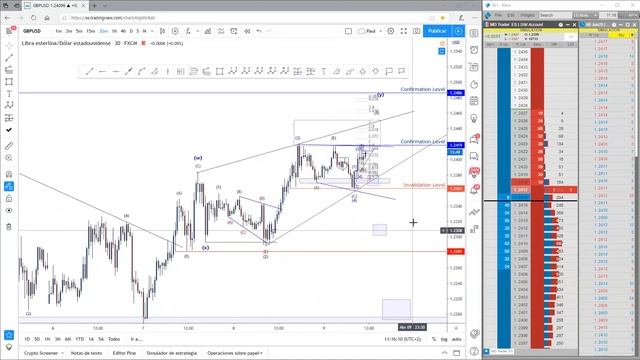Click the time zone clock (UTC+2)
The height and width of the screenshot is (360, 640).
(x=402, y=339)
